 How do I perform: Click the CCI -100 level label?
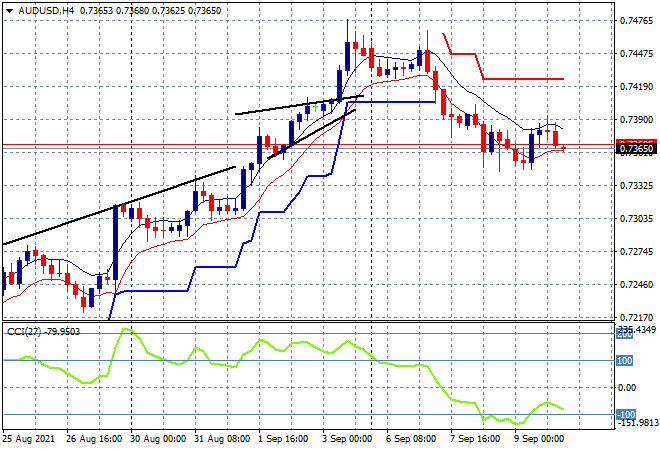(626, 415)
